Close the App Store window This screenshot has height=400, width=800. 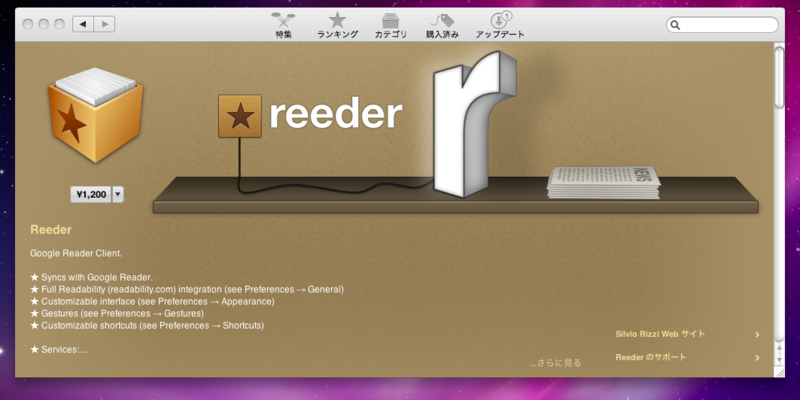point(28,24)
